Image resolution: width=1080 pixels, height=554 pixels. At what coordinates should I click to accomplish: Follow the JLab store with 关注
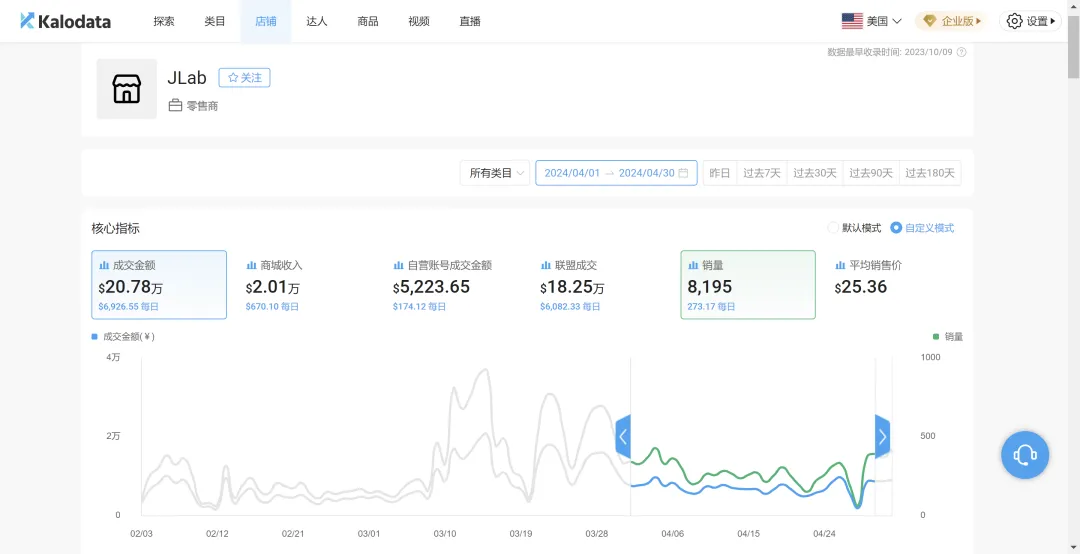[245, 78]
